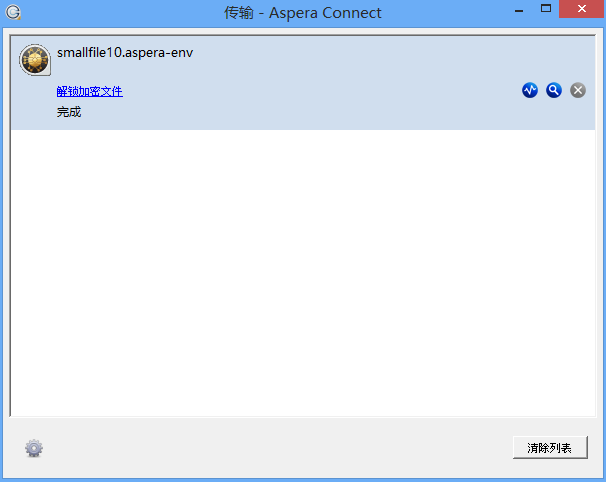Click the 传输 - Aspera Connect title text
The height and width of the screenshot is (482, 606).
coord(302,13)
